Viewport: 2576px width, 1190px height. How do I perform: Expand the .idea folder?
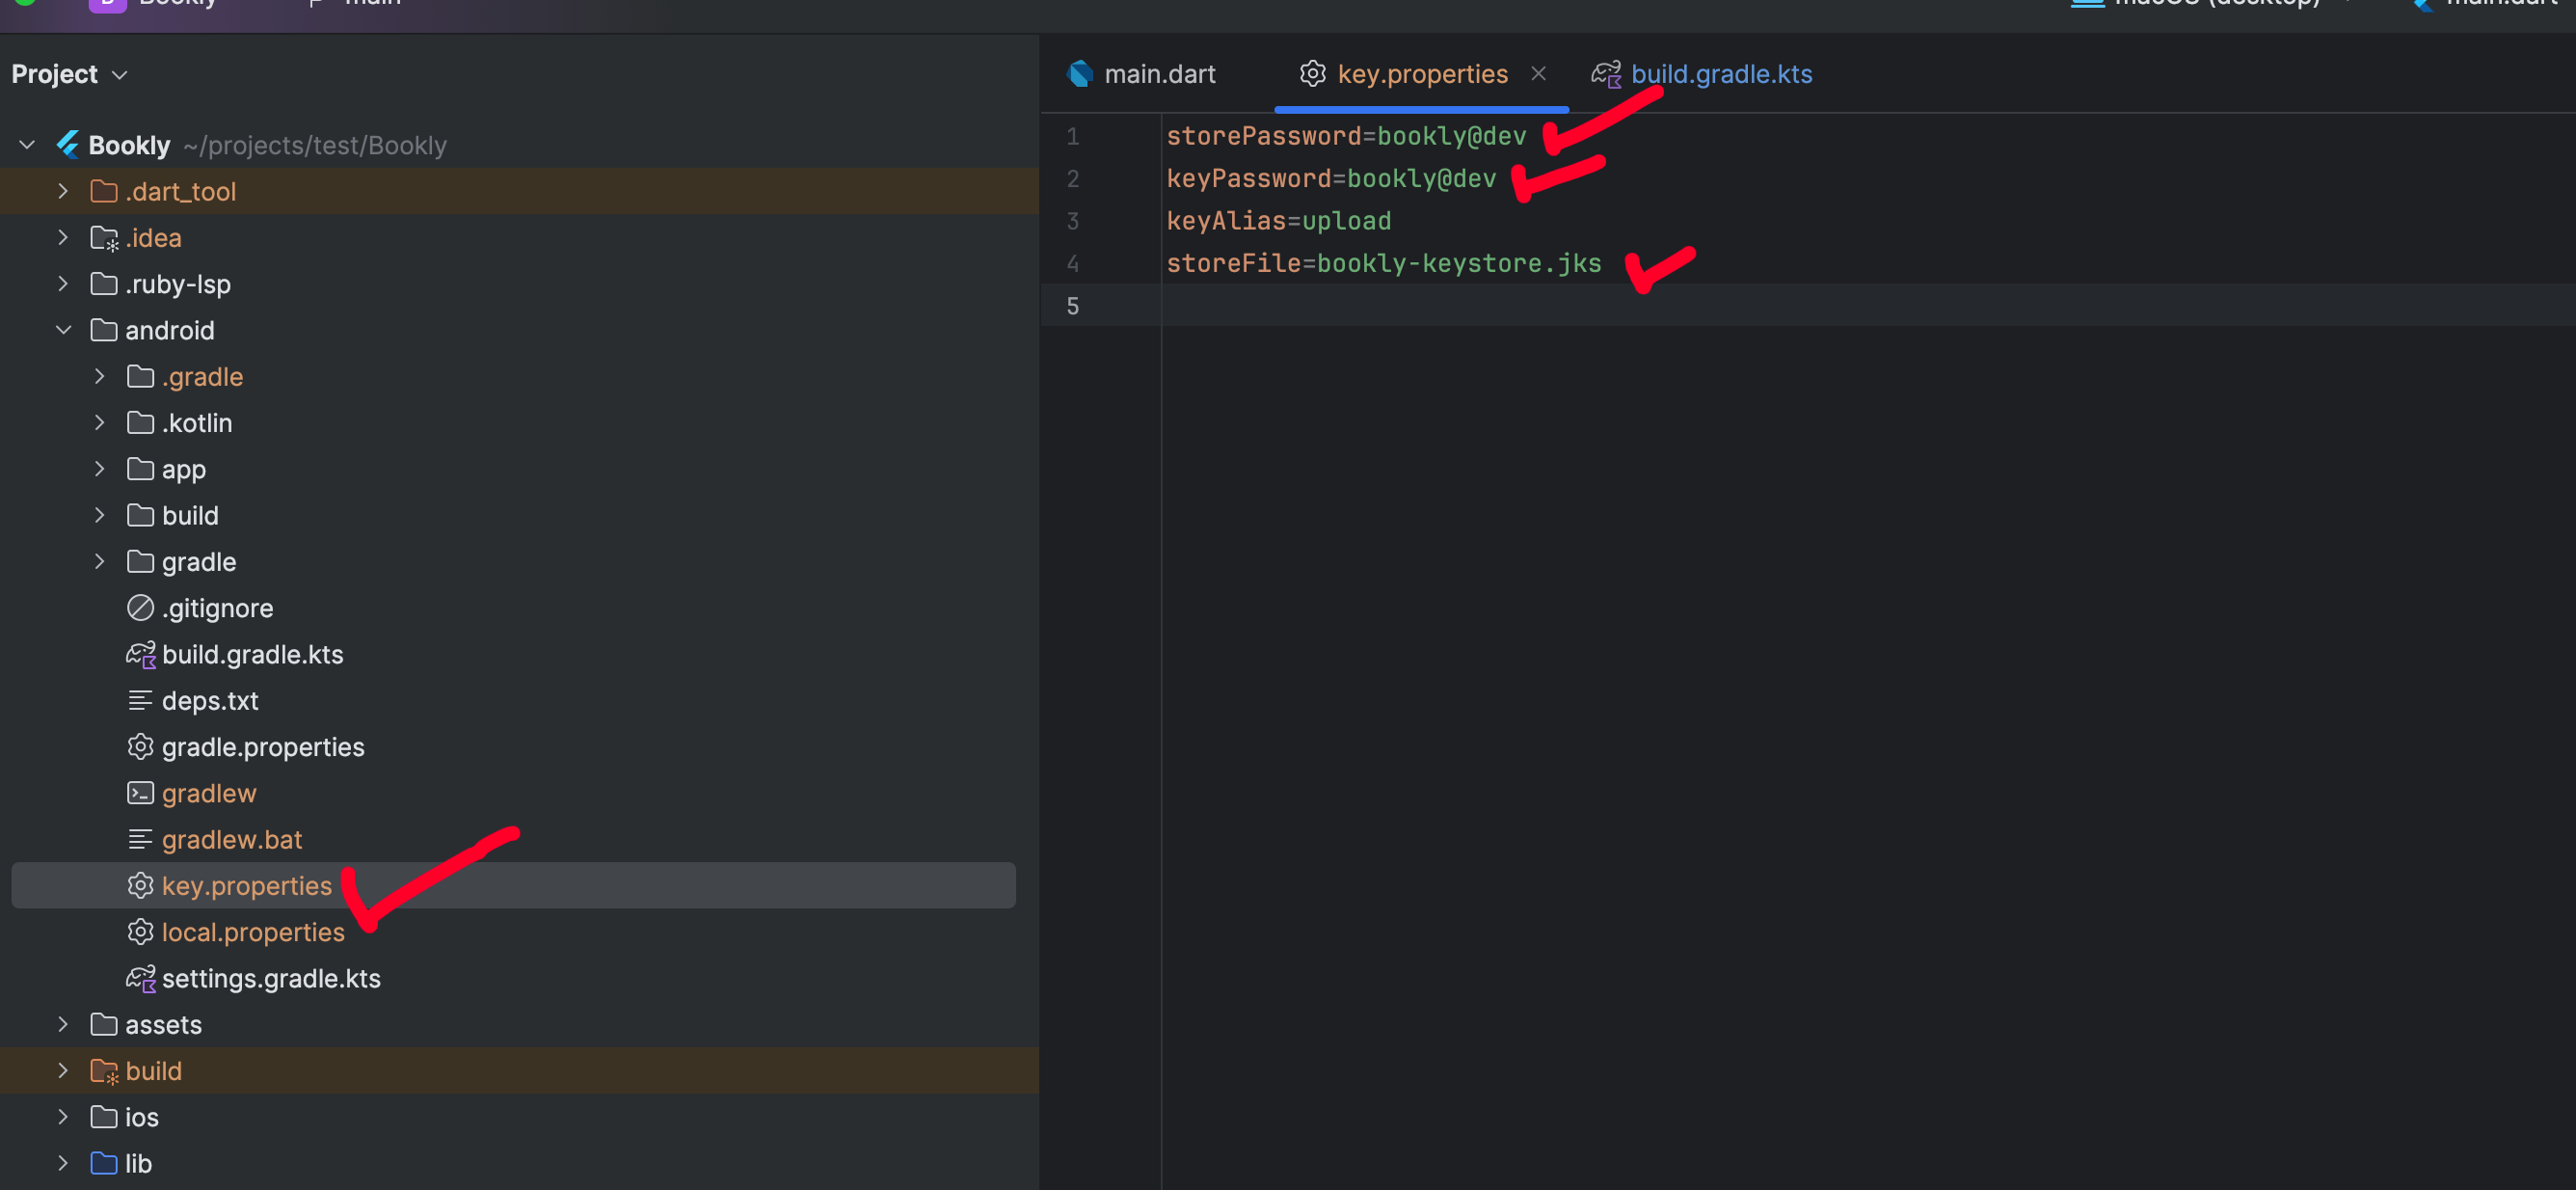click(x=63, y=237)
